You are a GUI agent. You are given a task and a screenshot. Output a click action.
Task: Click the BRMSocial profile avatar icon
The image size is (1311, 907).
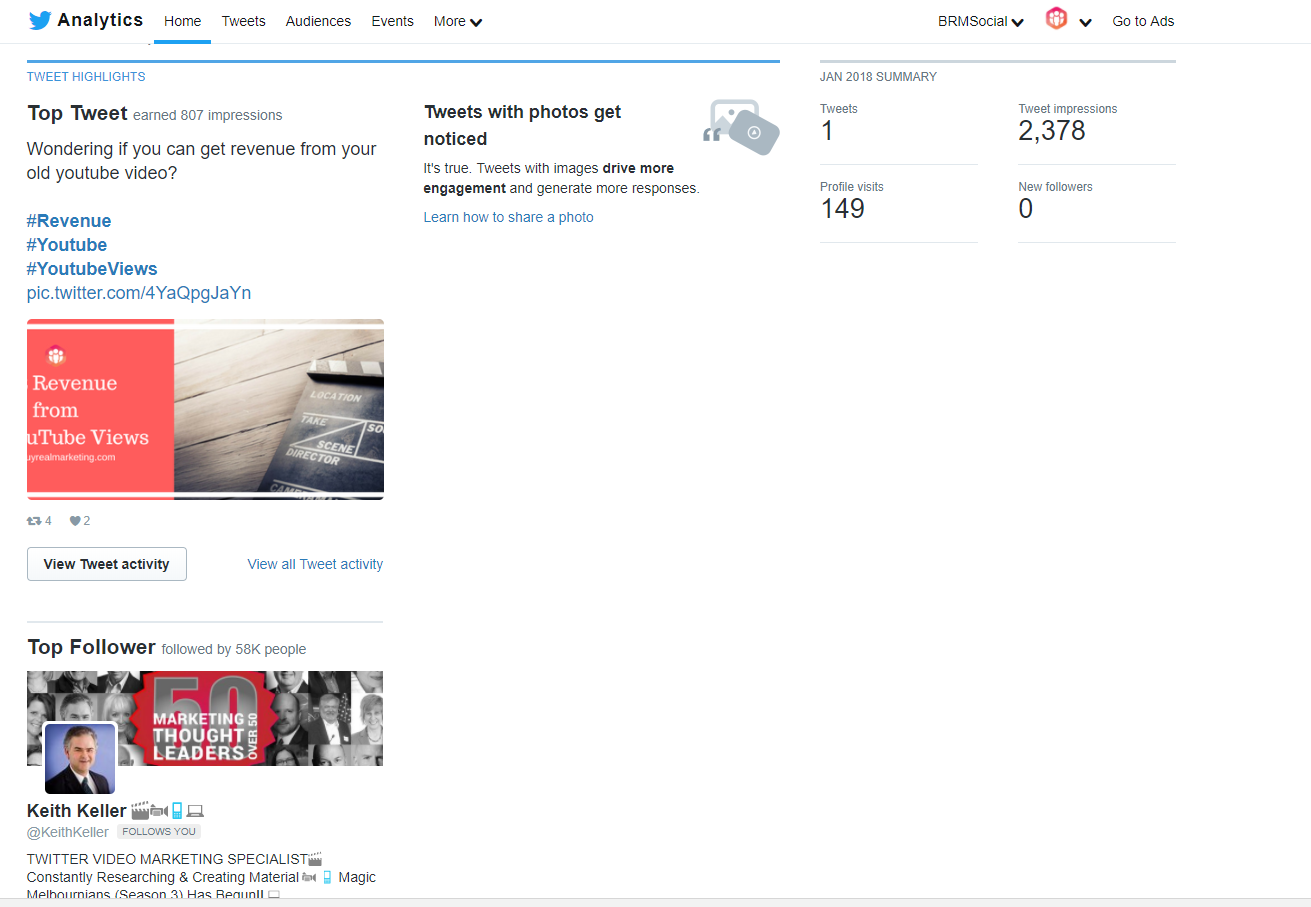1056,19
